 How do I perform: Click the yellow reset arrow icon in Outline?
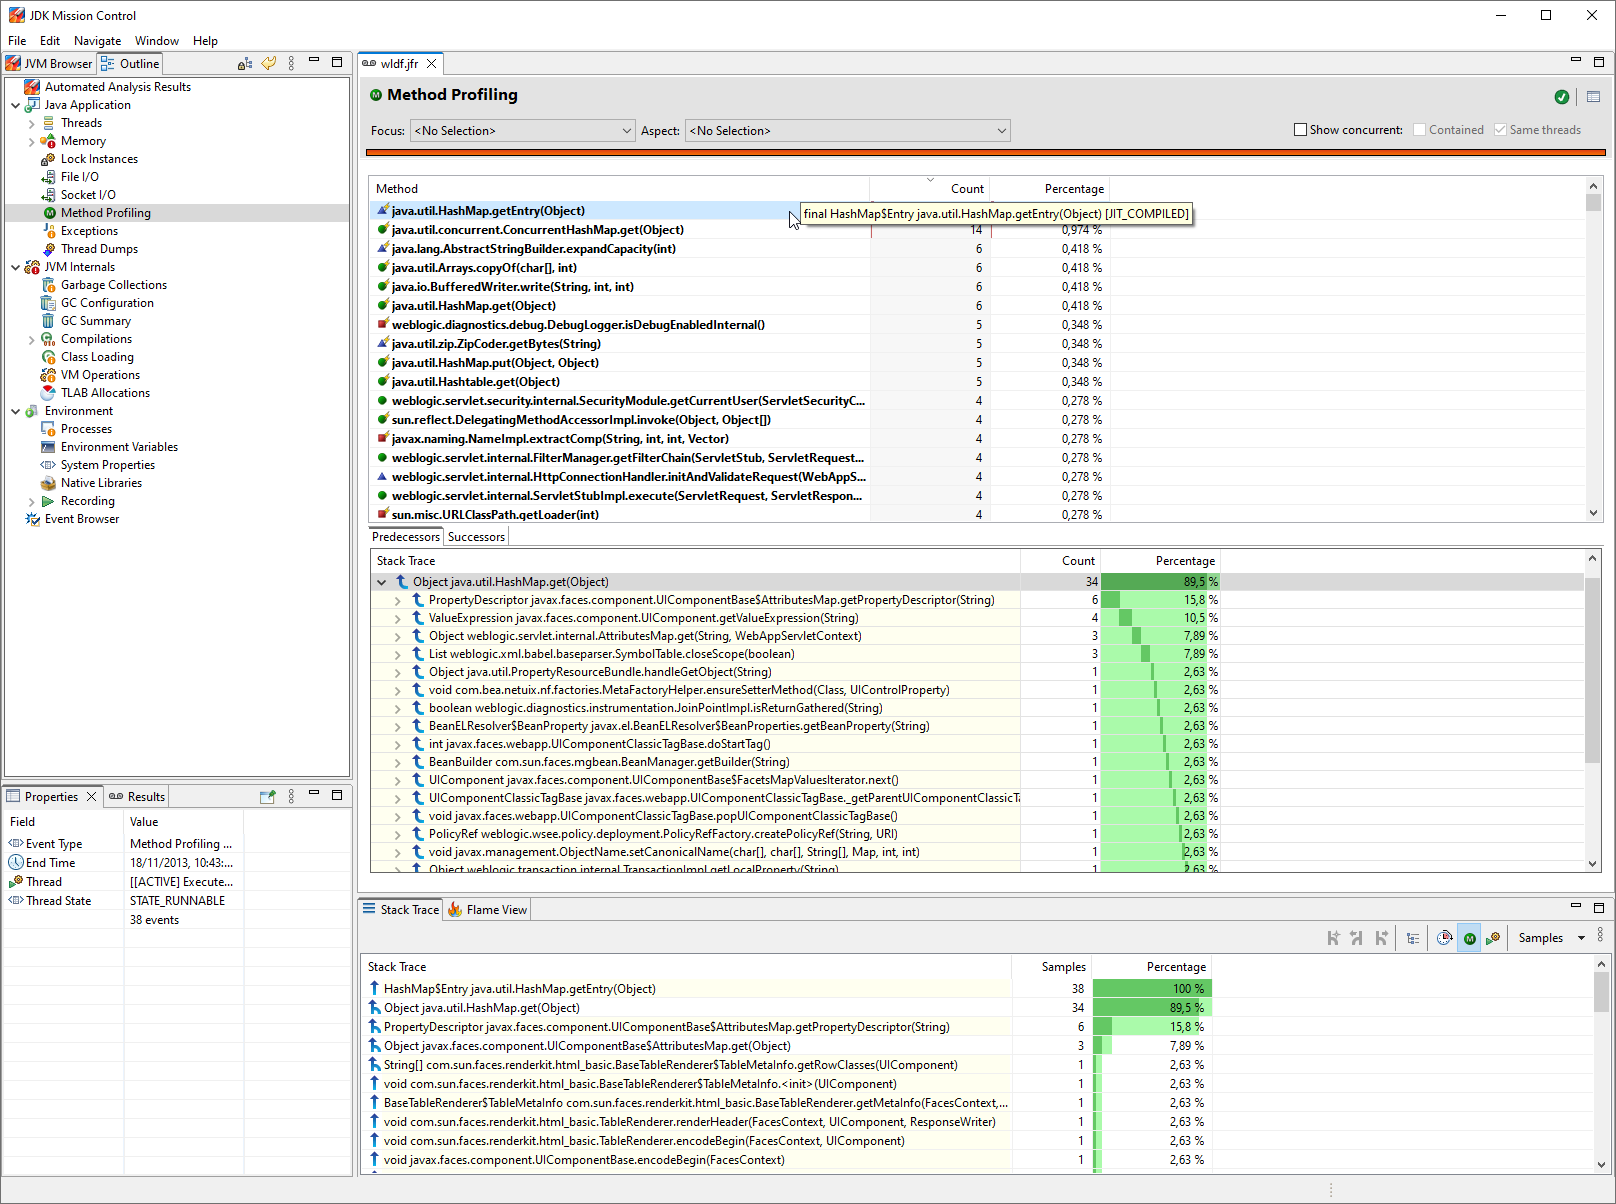pyautogui.click(x=269, y=63)
